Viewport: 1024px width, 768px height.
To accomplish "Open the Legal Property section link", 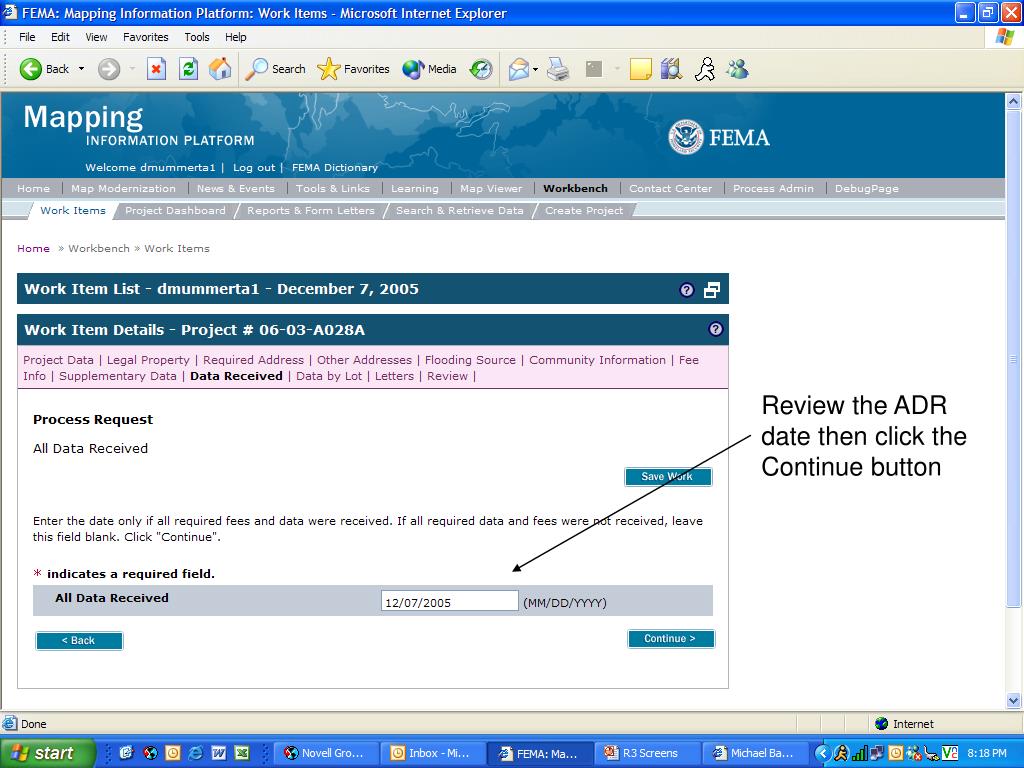I will [x=148, y=360].
